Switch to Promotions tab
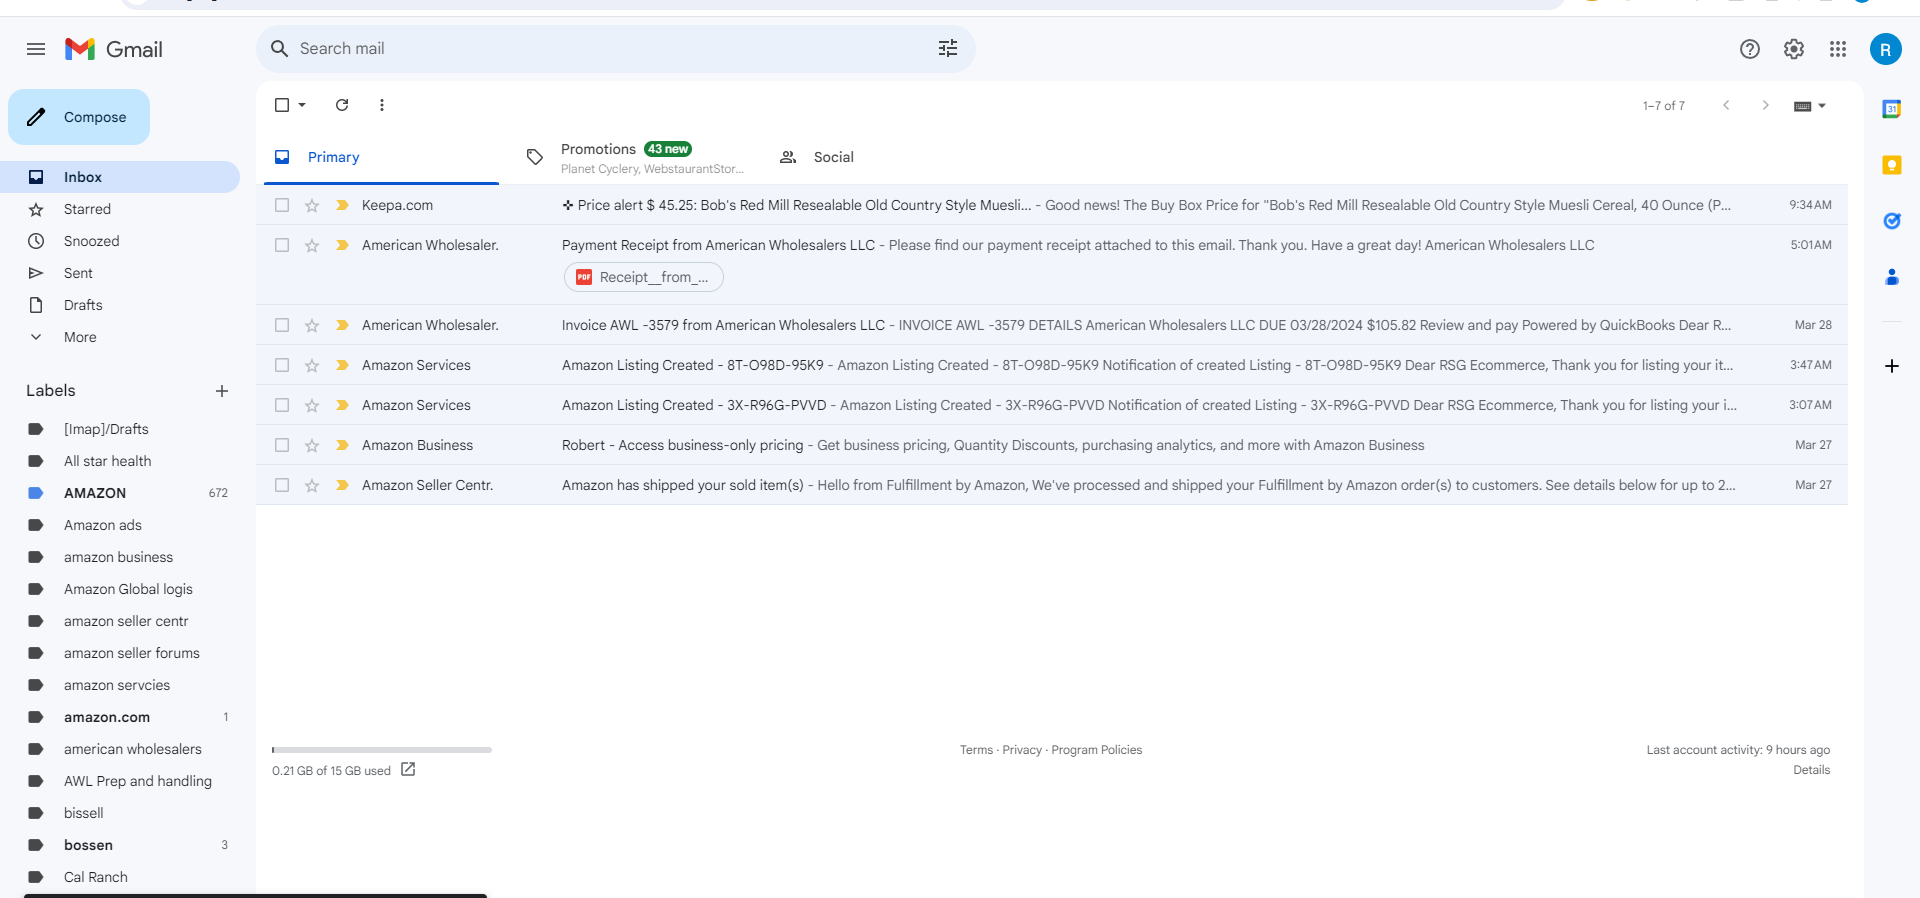The height and width of the screenshot is (898, 1920). click(636, 157)
